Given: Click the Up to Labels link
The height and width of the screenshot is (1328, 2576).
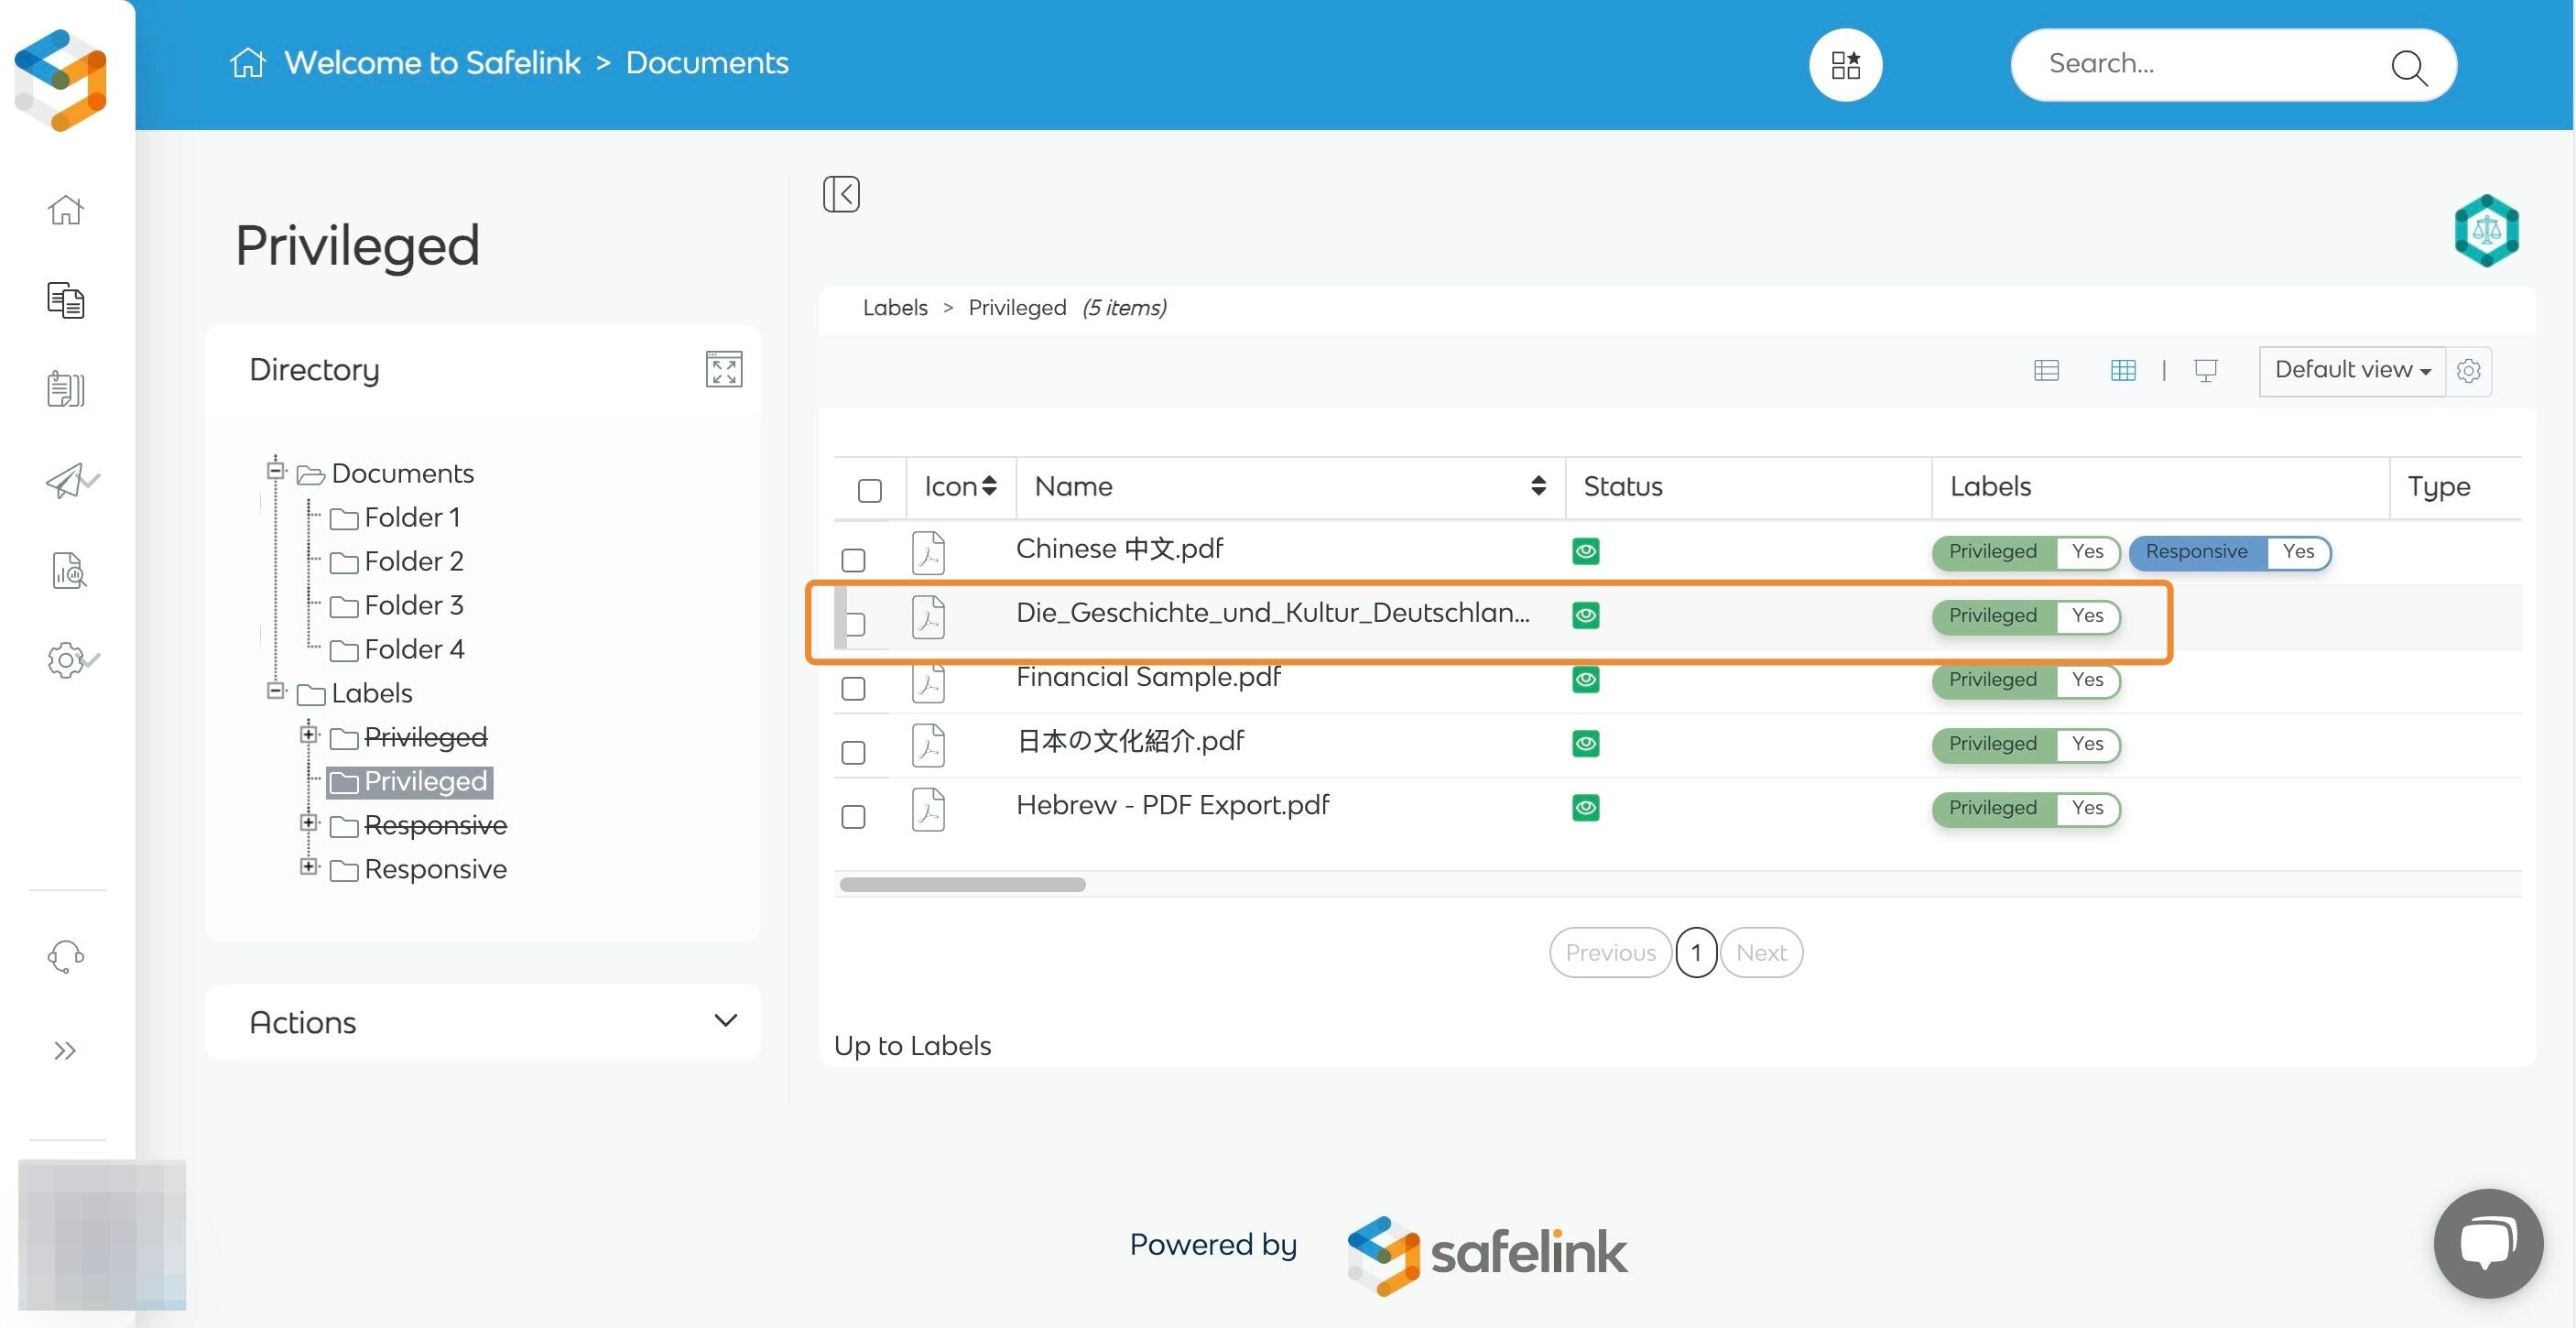Looking at the screenshot, I should click(912, 1046).
